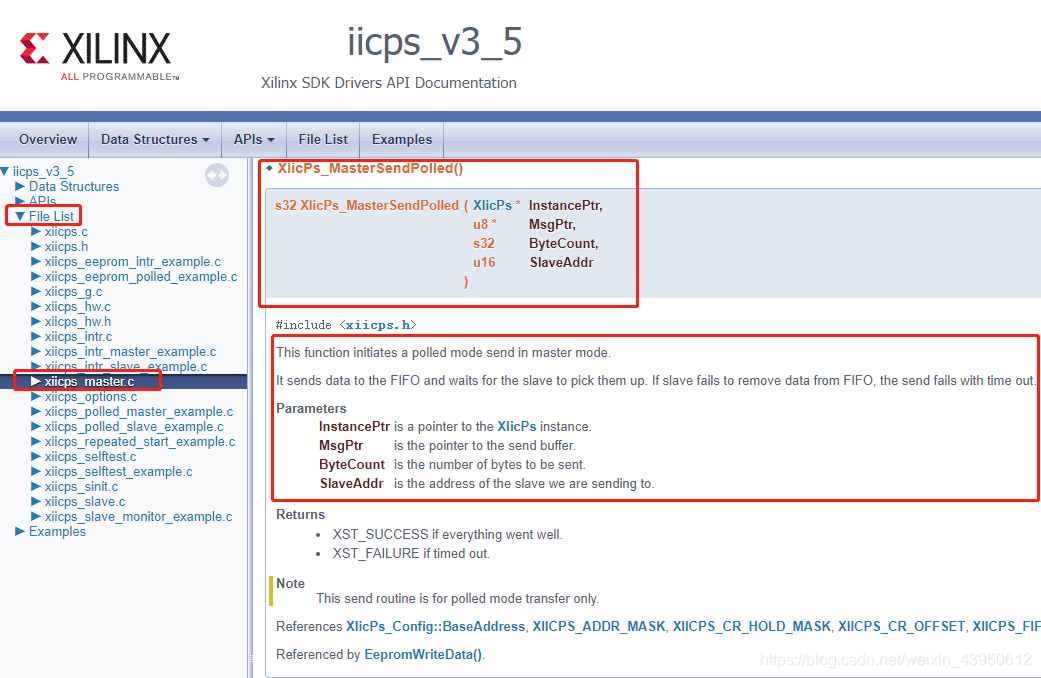This screenshot has width=1041, height=678.
Task: Click the XIicPs_MasterSendPolled() section heading
Action: point(370,168)
